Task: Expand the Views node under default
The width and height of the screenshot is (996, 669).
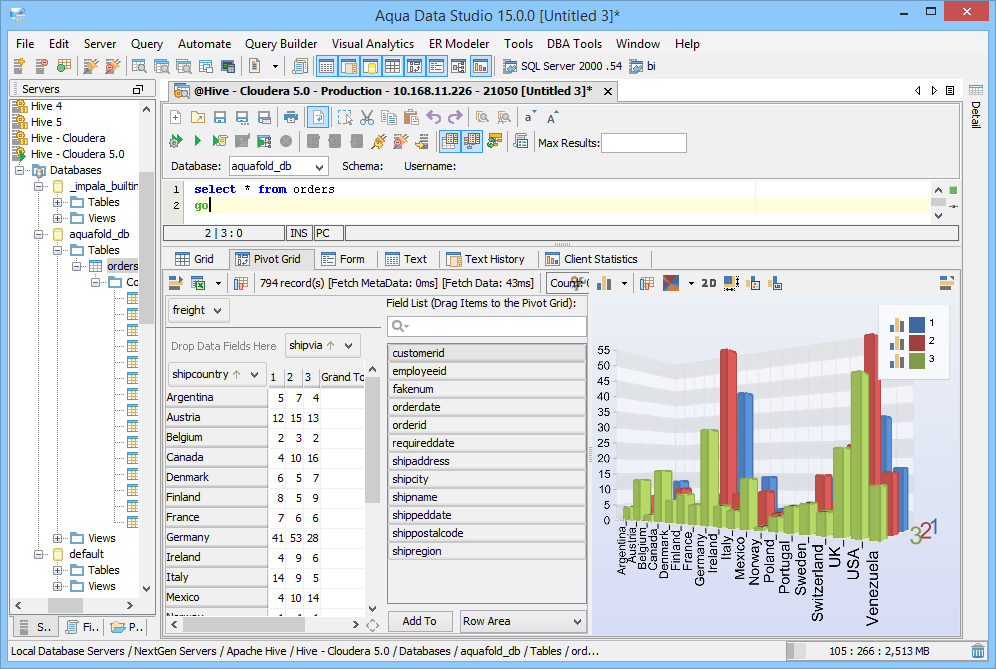Action: [58, 586]
